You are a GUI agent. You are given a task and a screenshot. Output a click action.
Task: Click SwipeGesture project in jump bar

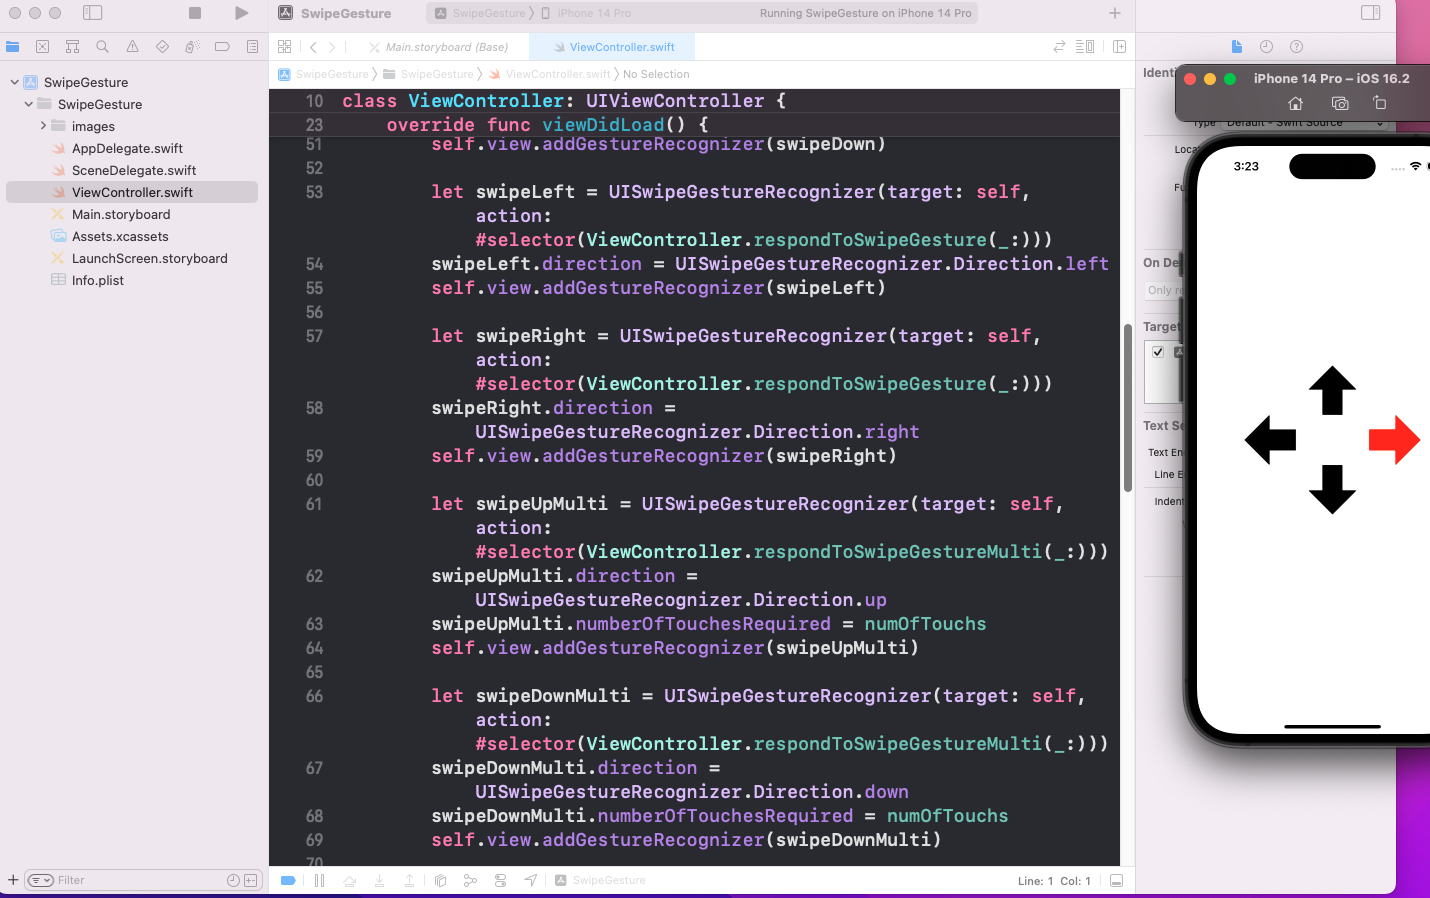tap(323, 74)
